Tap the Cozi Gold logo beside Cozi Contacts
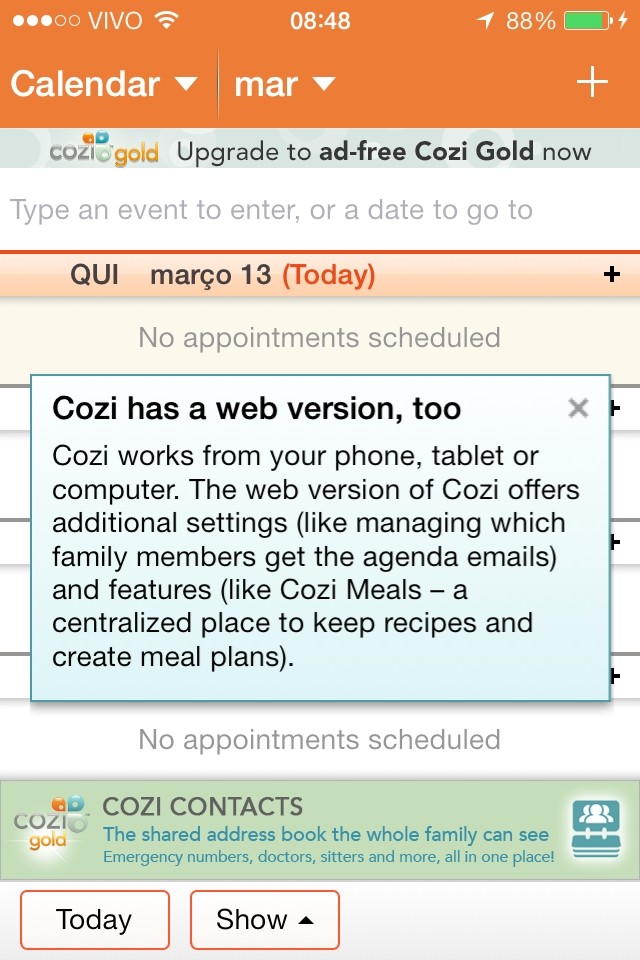This screenshot has width=640, height=960. pyautogui.click(x=48, y=823)
